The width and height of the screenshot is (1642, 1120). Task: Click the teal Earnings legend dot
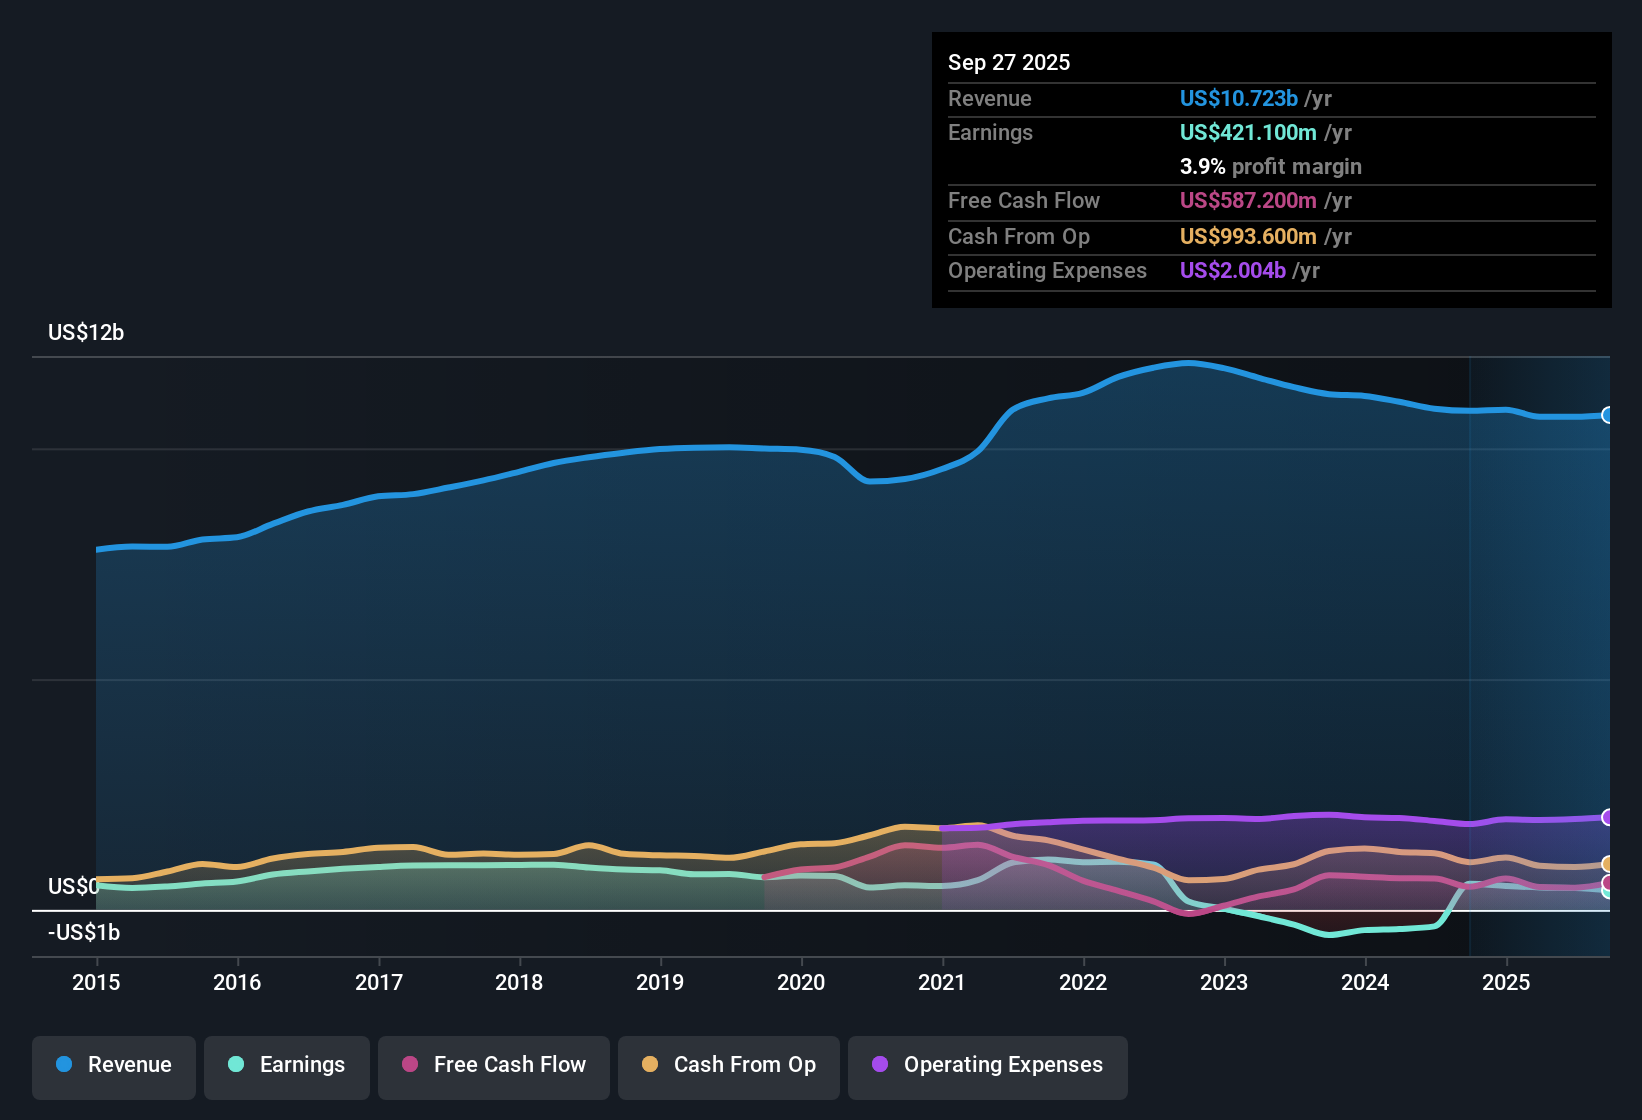tap(236, 1065)
